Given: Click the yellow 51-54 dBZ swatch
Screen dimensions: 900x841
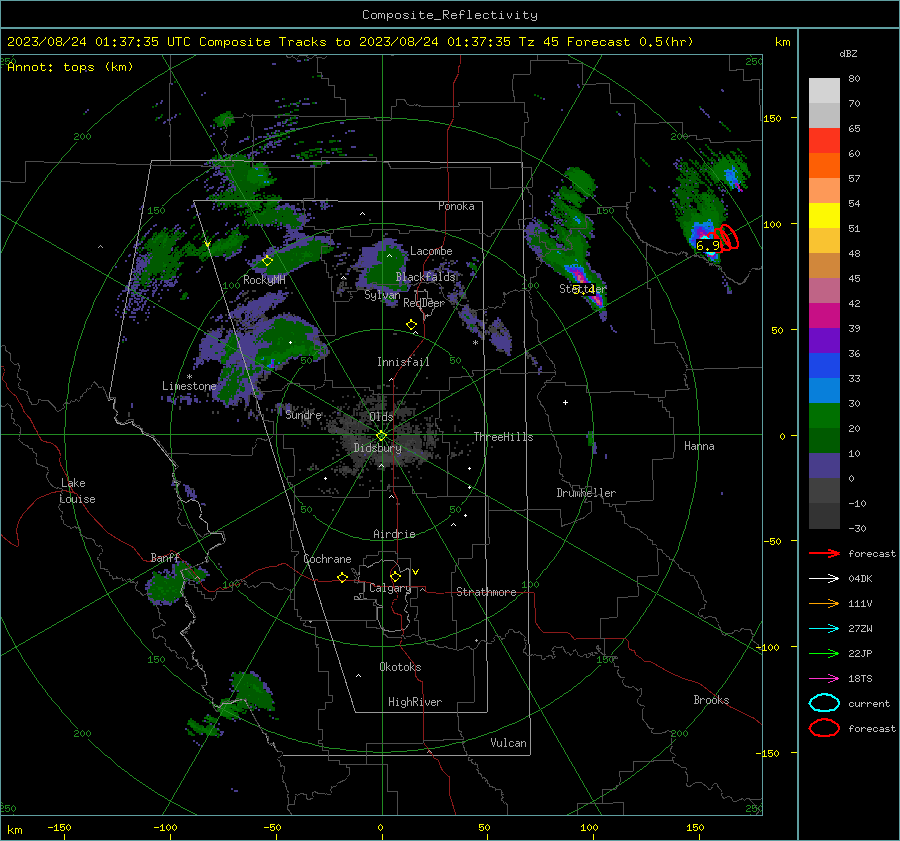Looking at the screenshot, I should (824, 216).
